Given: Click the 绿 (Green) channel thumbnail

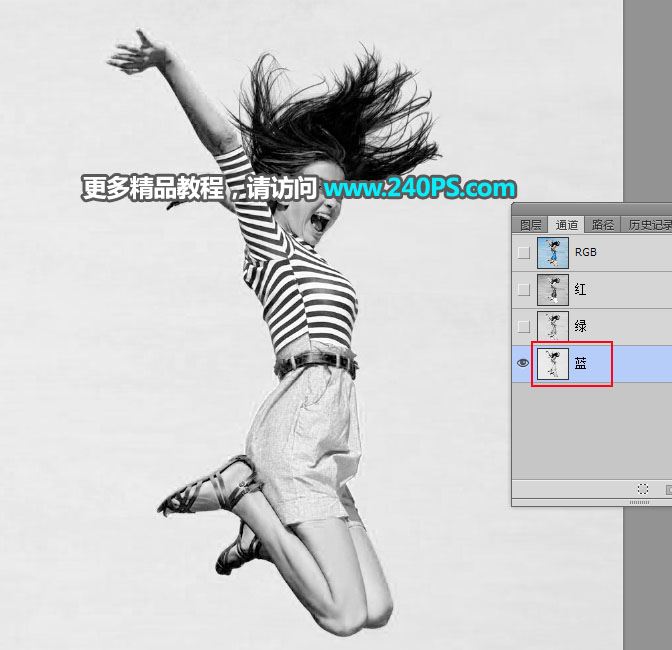Looking at the screenshot, I should 553,326.
